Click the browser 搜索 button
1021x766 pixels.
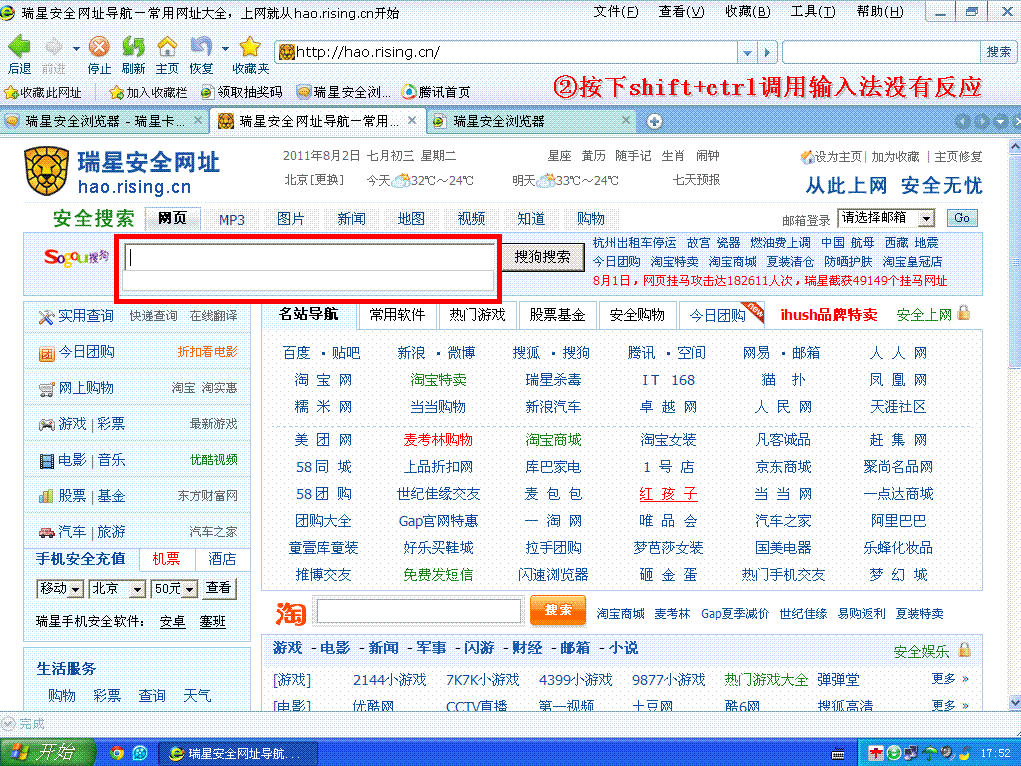(998, 52)
